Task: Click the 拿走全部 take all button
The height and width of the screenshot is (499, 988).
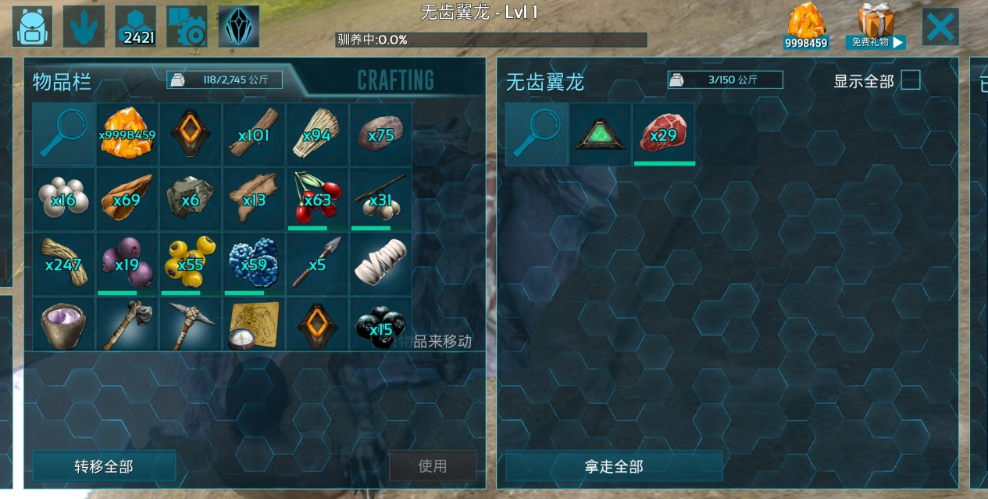Action: (x=614, y=466)
